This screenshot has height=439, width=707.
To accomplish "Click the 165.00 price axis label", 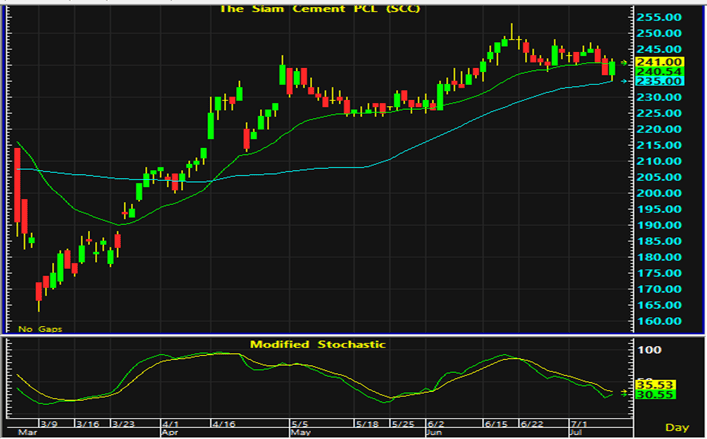I will click(x=659, y=305).
